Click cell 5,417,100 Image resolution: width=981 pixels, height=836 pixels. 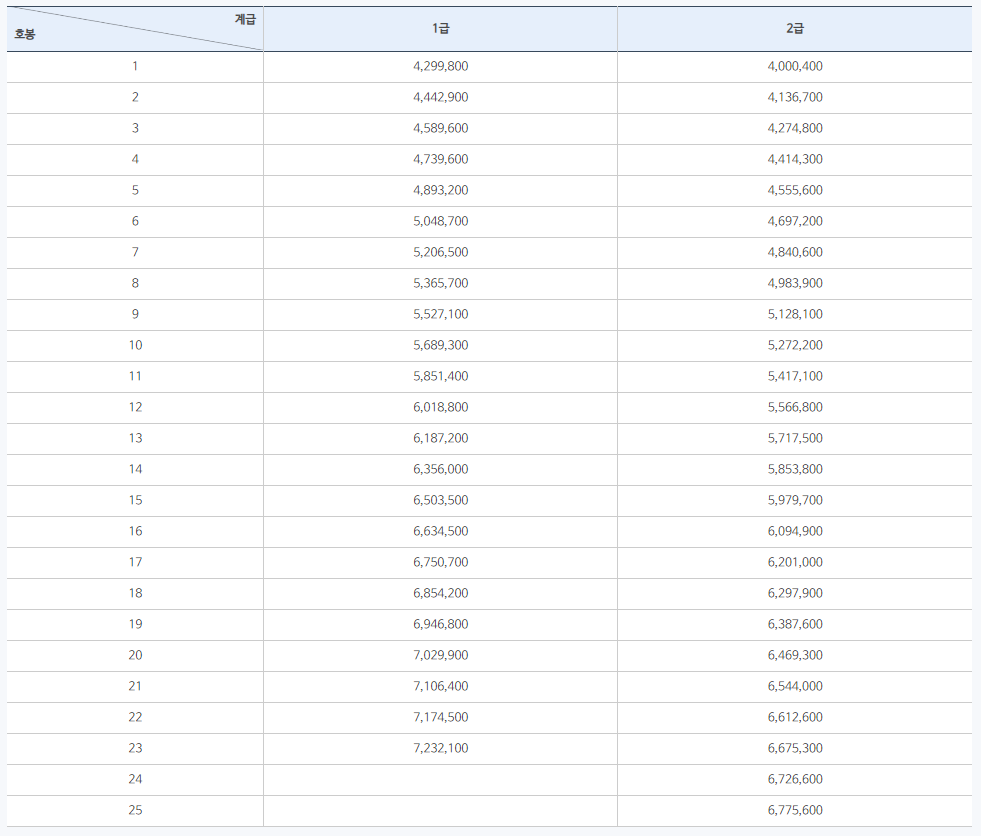coord(795,376)
